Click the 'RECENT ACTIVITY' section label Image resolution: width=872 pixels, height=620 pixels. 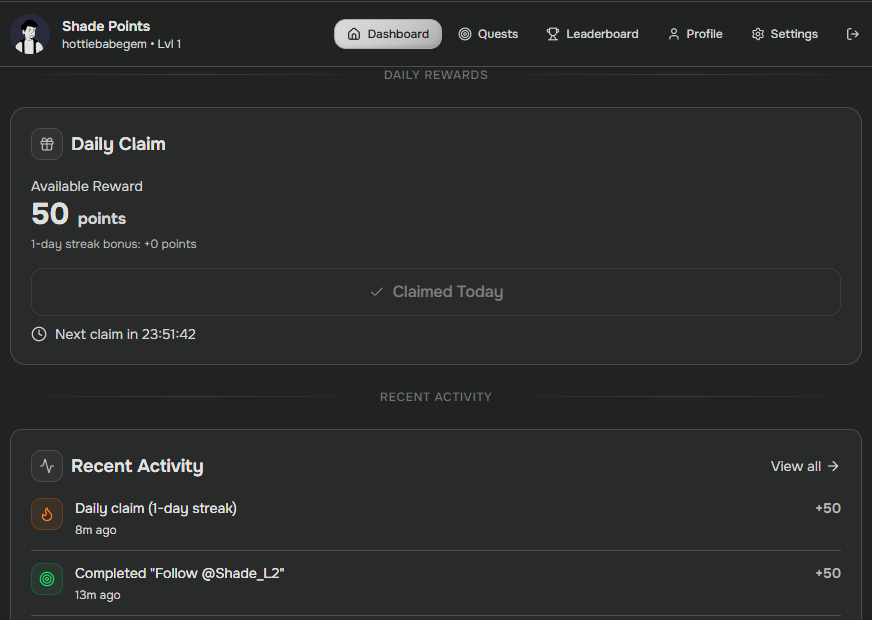435,397
